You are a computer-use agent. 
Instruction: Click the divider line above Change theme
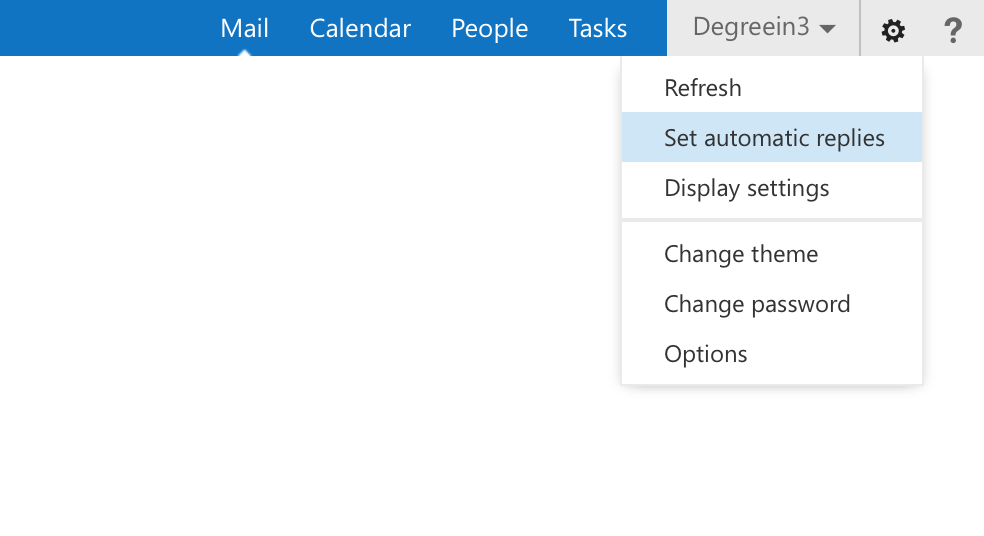click(772, 220)
